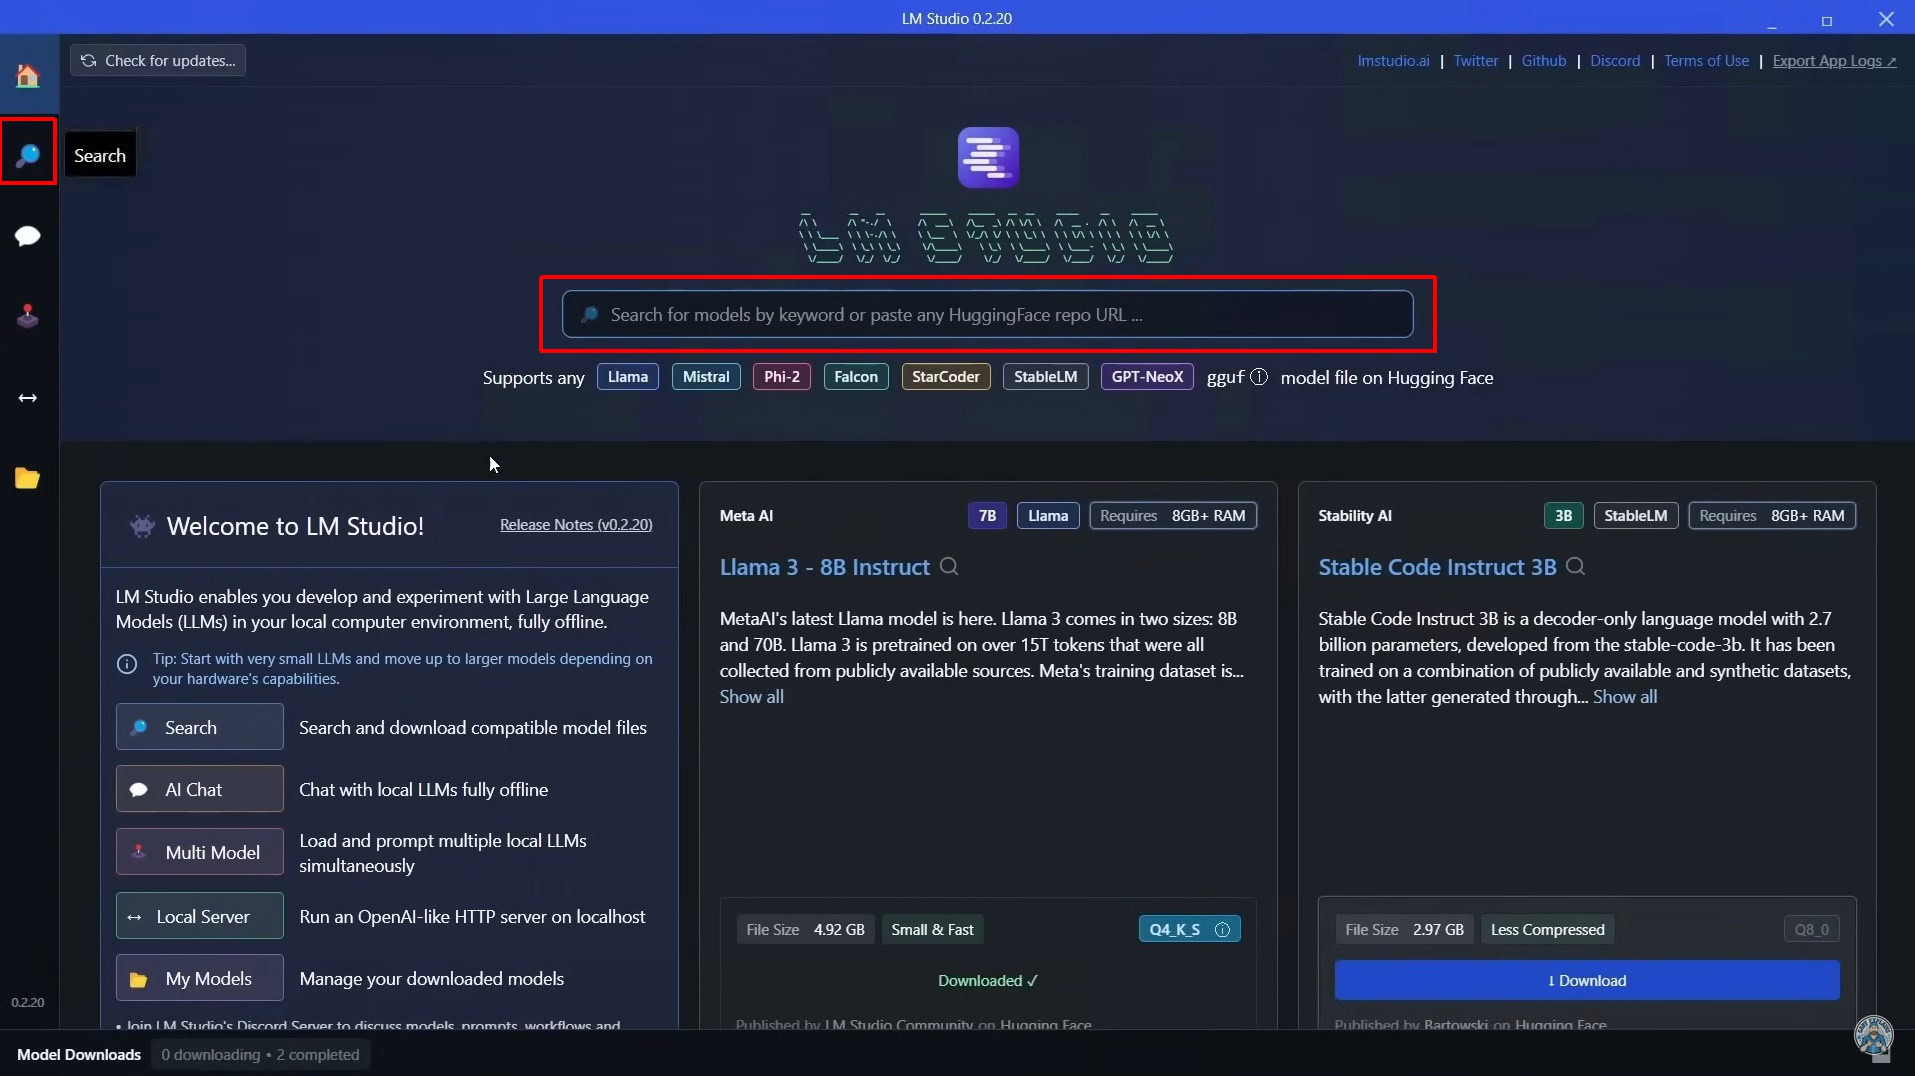
Task: Open the Github link
Action: [1544, 61]
